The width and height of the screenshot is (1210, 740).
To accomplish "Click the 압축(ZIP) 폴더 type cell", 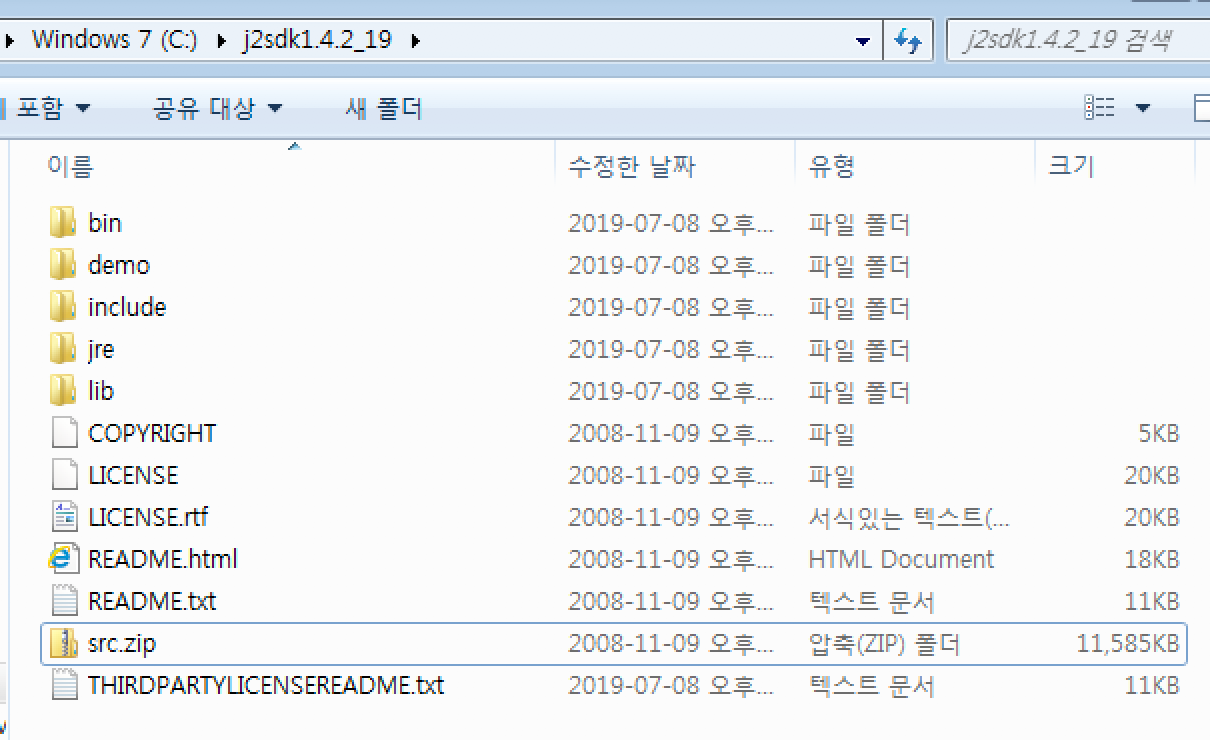I will click(884, 643).
